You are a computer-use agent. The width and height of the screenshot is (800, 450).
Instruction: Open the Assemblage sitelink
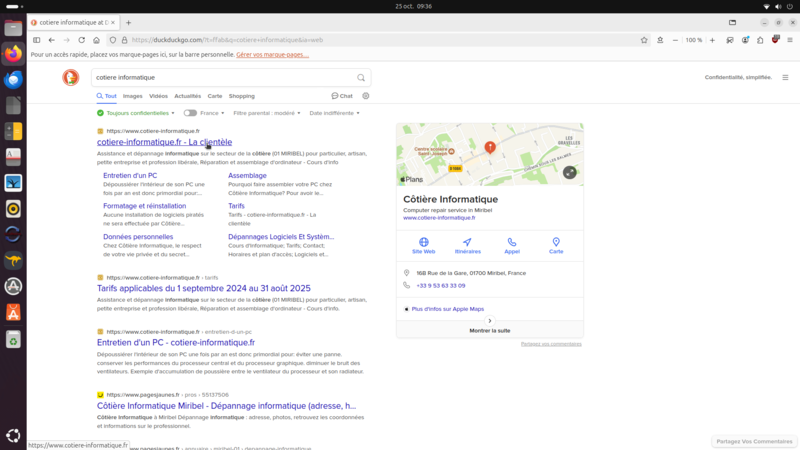(247, 175)
